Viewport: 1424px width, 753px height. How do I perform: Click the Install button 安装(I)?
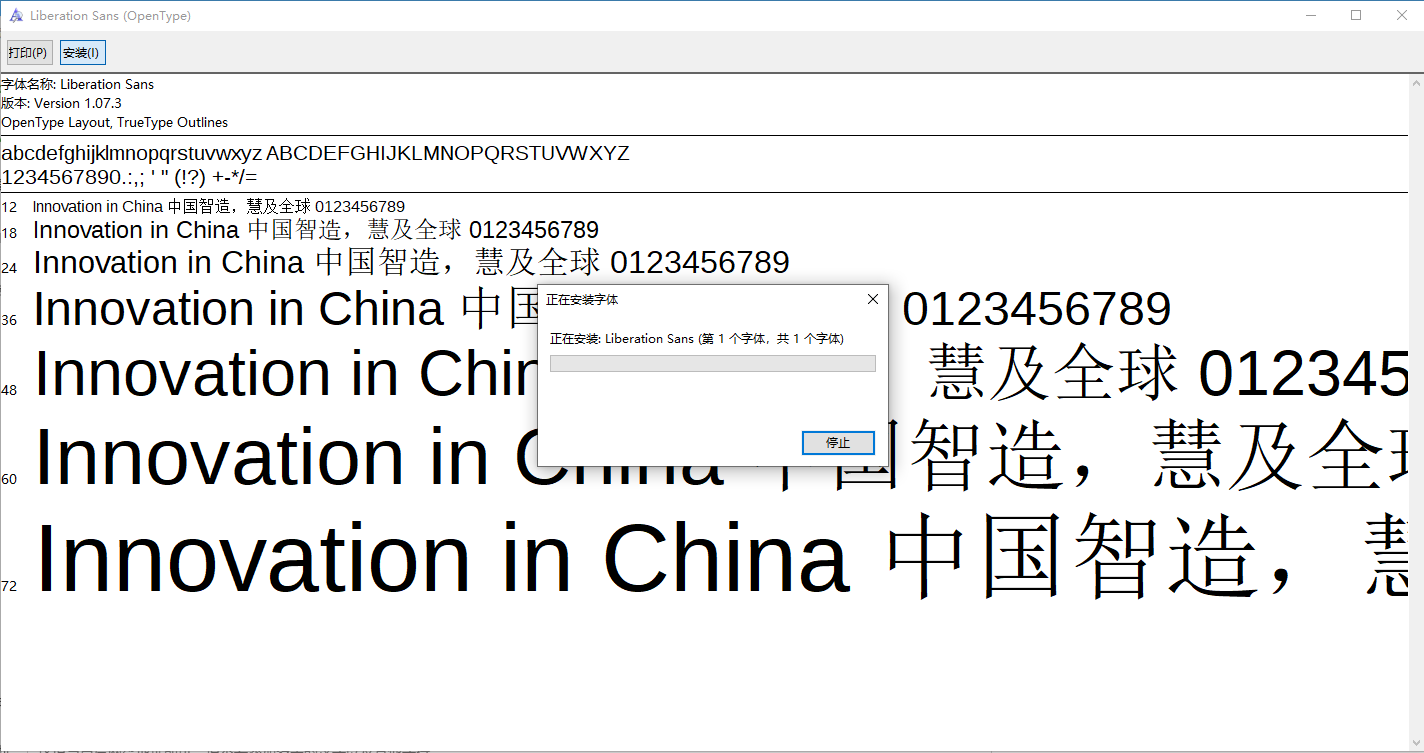pyautogui.click(x=82, y=53)
